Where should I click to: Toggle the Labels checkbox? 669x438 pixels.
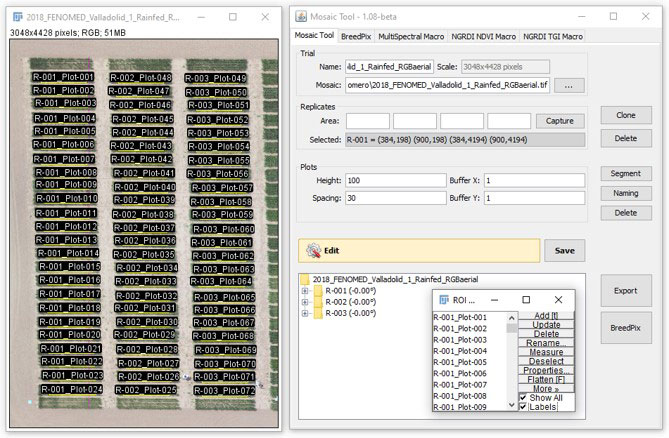523,407
